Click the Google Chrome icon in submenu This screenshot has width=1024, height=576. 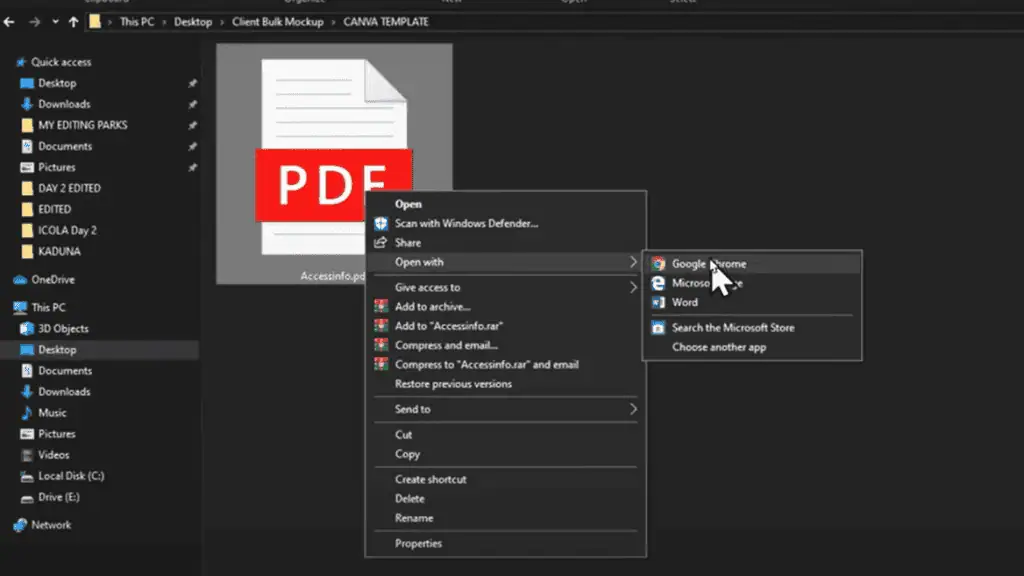(x=658, y=264)
